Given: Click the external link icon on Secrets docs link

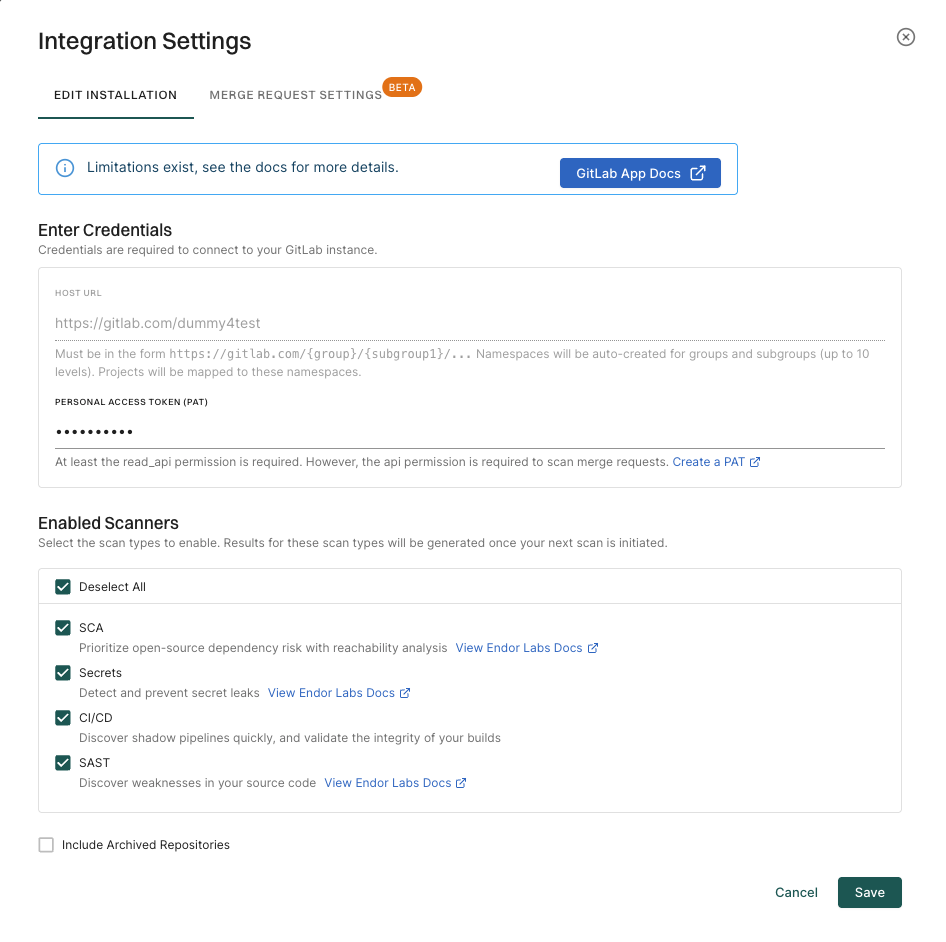Looking at the screenshot, I should (x=407, y=692).
